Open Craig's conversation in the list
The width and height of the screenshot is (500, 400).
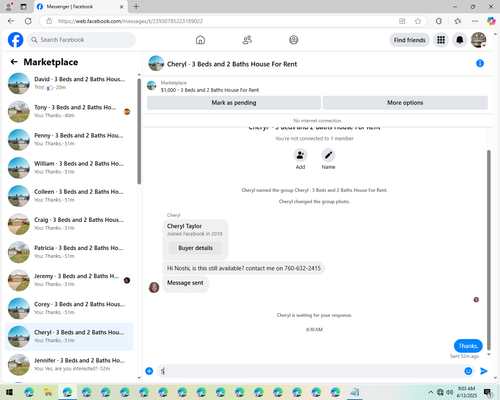[69, 224]
